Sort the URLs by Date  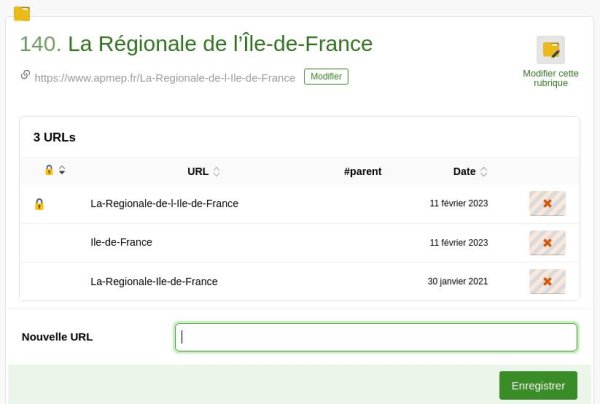469,171
